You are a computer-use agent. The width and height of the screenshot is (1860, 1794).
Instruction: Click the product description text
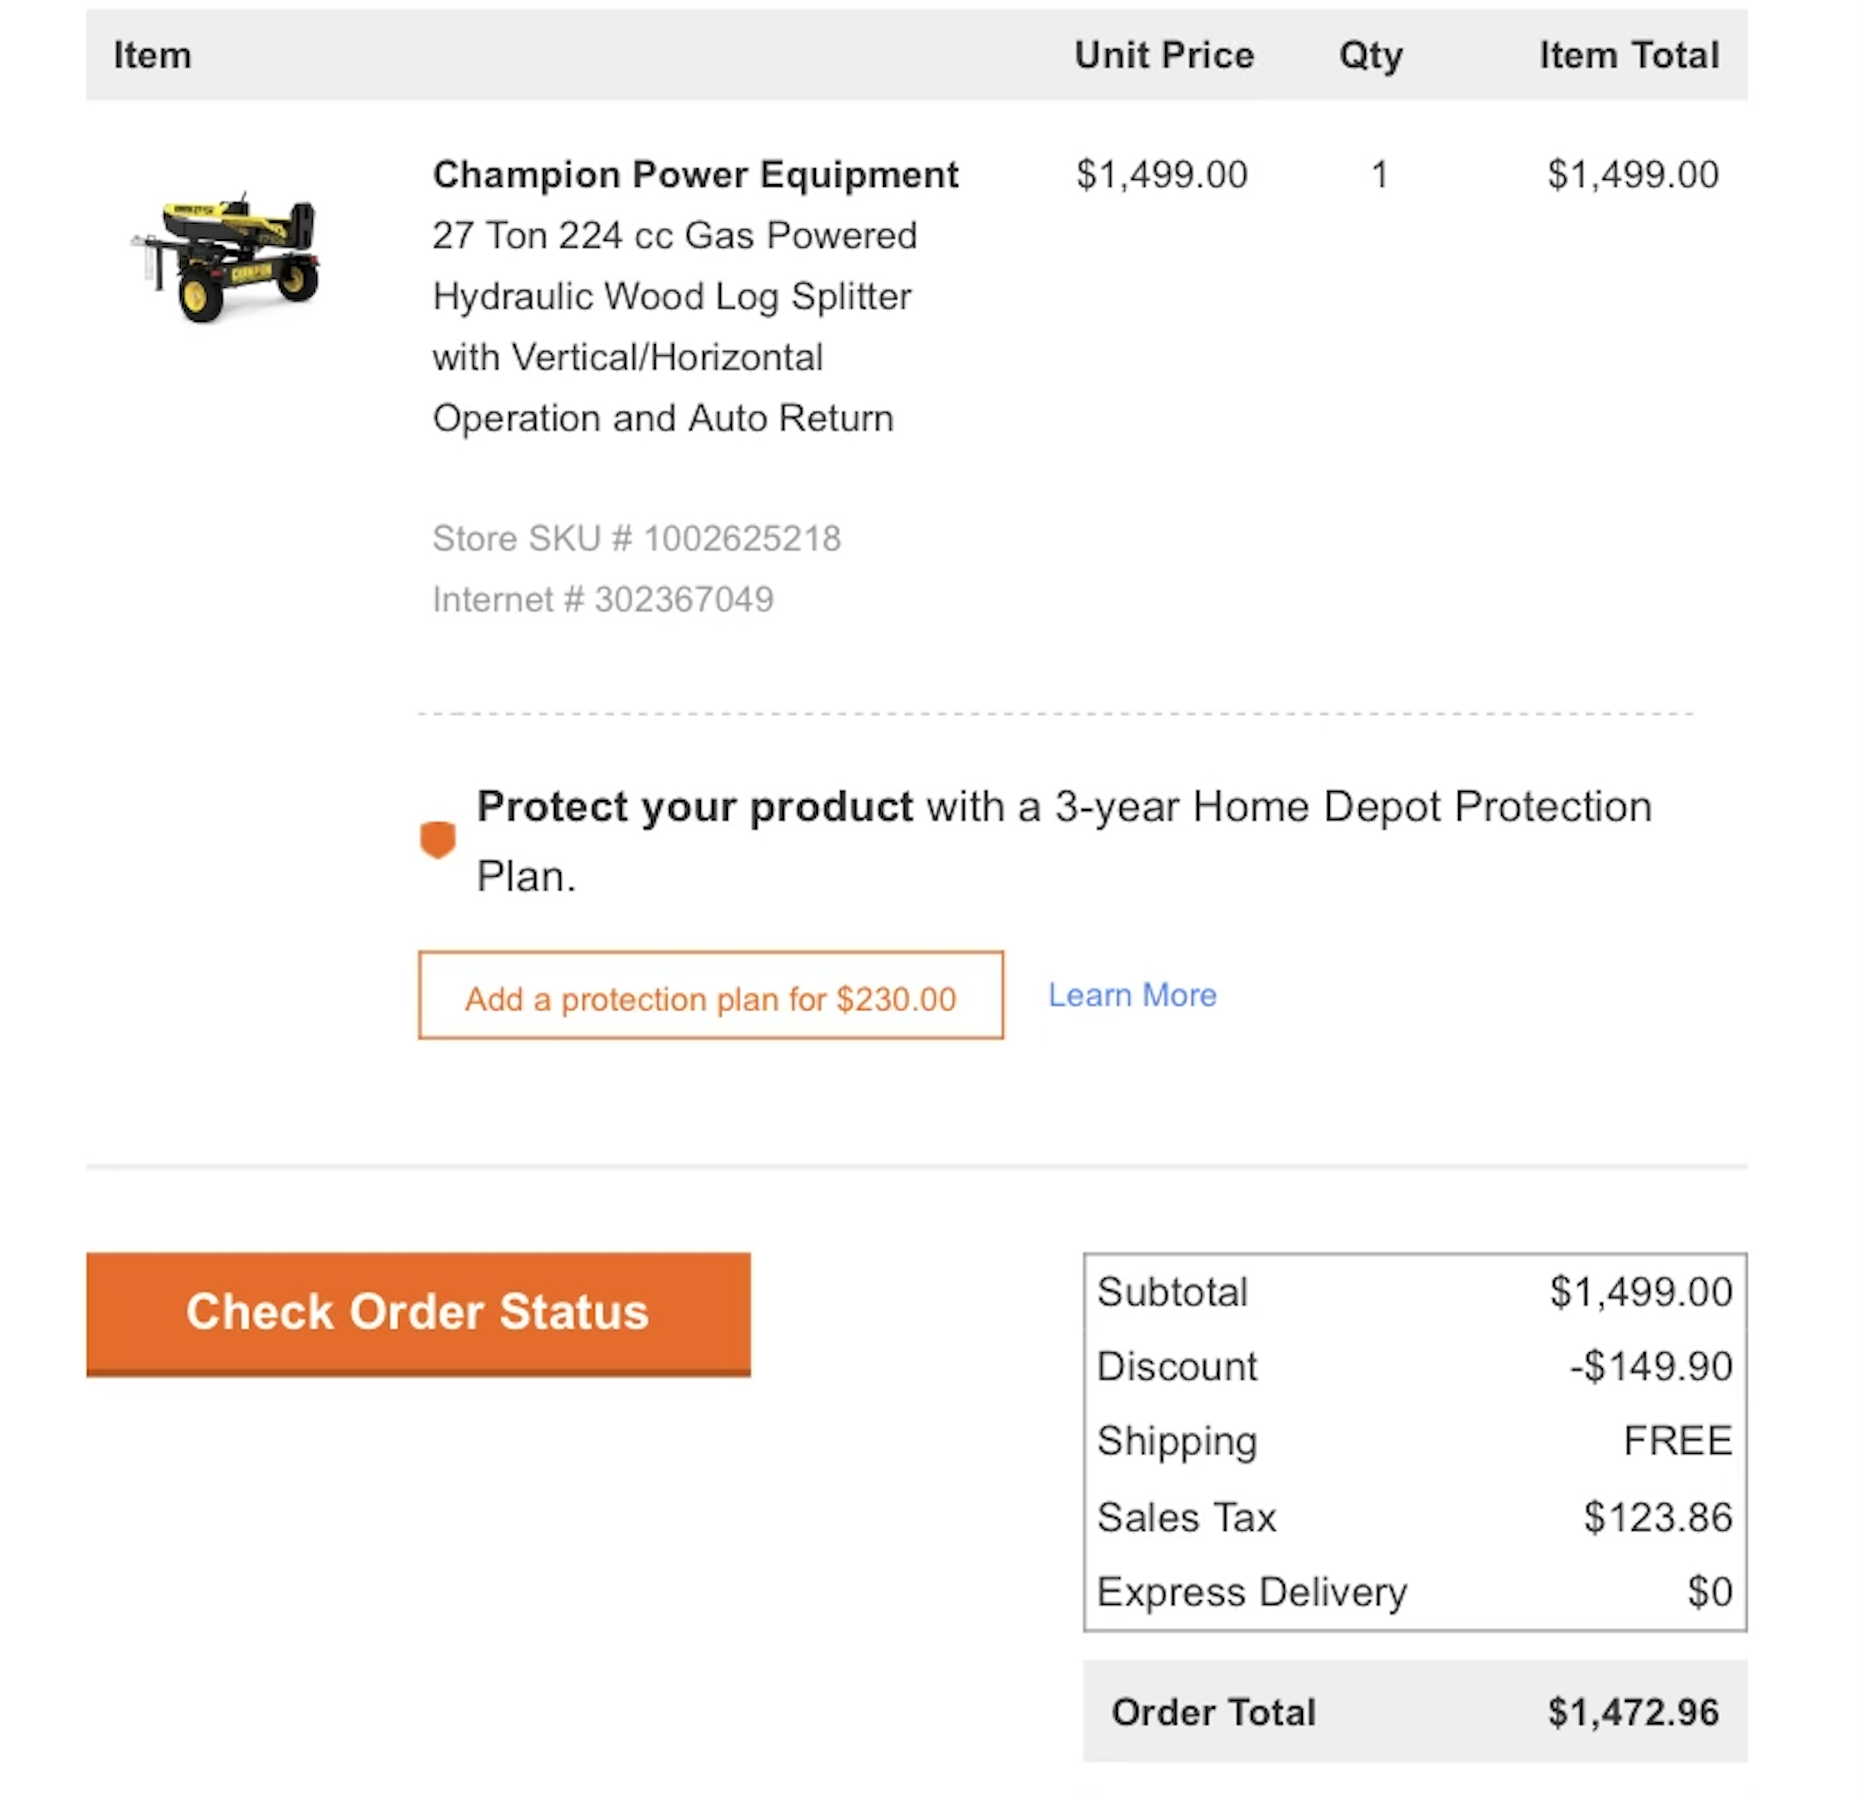[672, 327]
